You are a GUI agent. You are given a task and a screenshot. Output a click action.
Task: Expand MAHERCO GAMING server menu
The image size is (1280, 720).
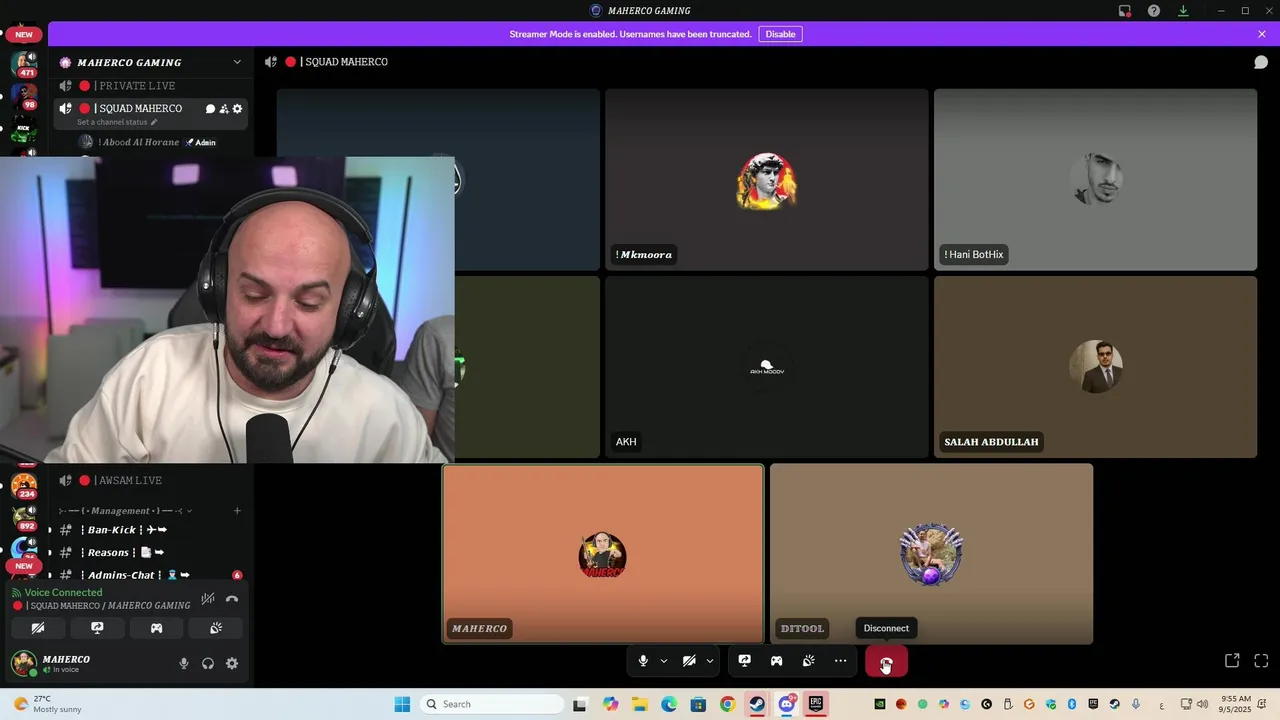click(237, 62)
